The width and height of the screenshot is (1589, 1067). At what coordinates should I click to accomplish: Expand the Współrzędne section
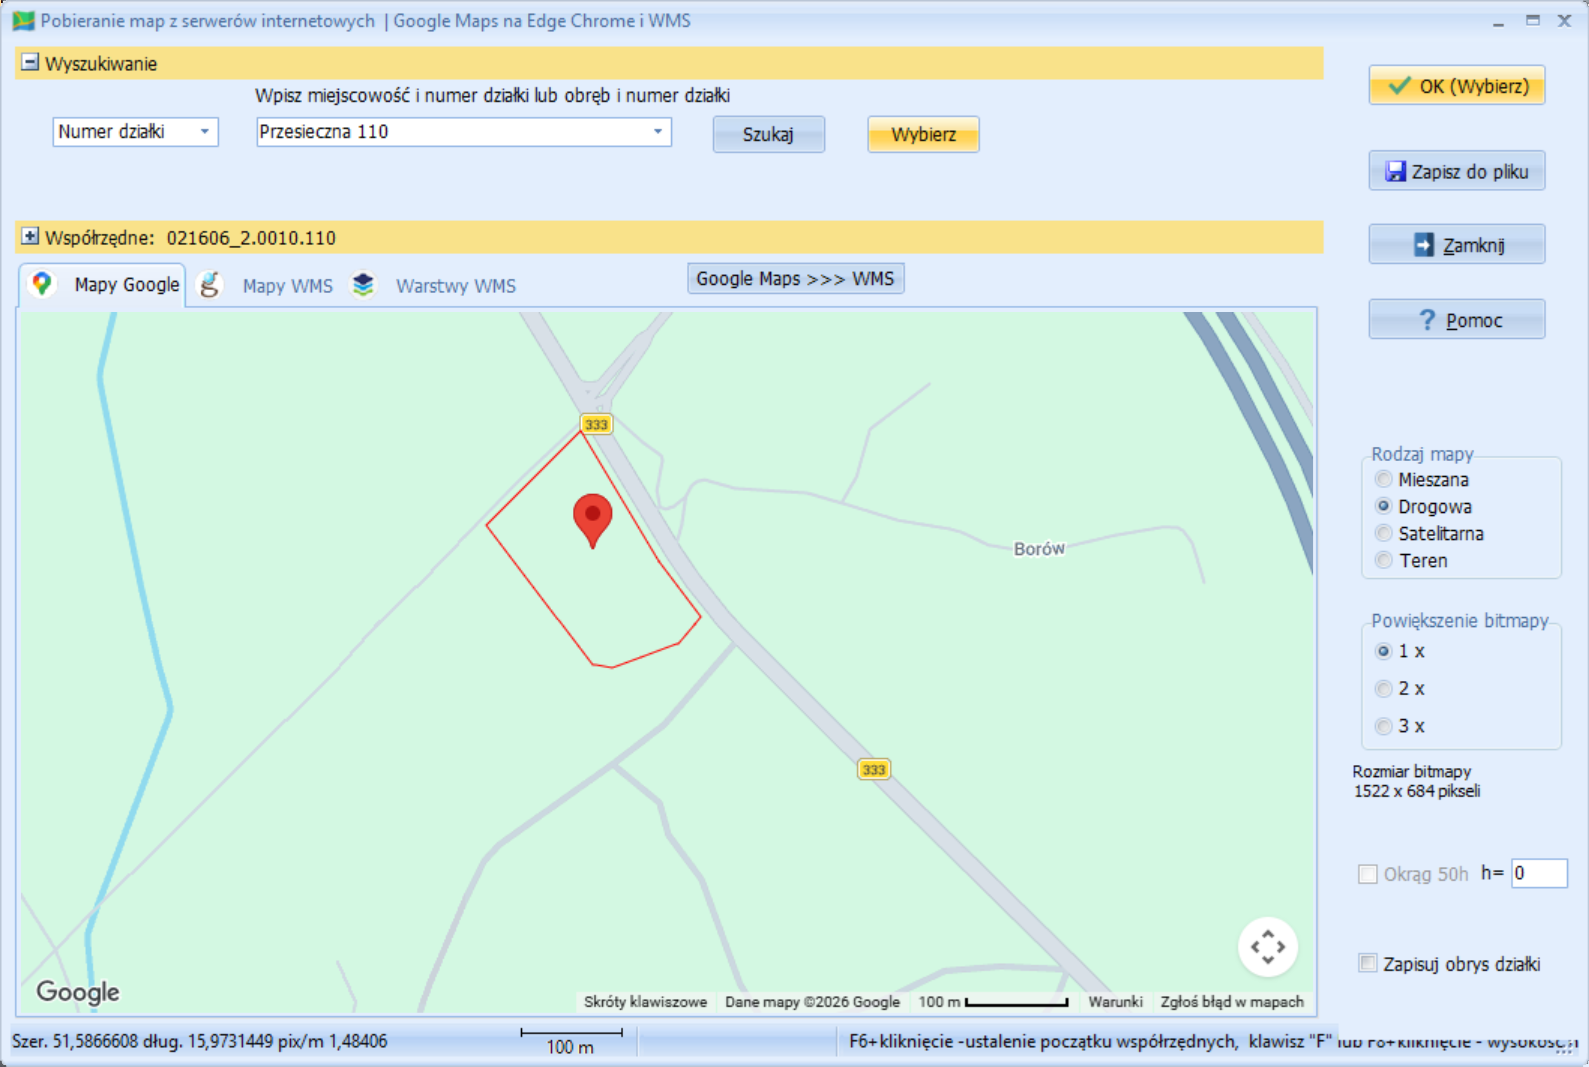coord(30,237)
